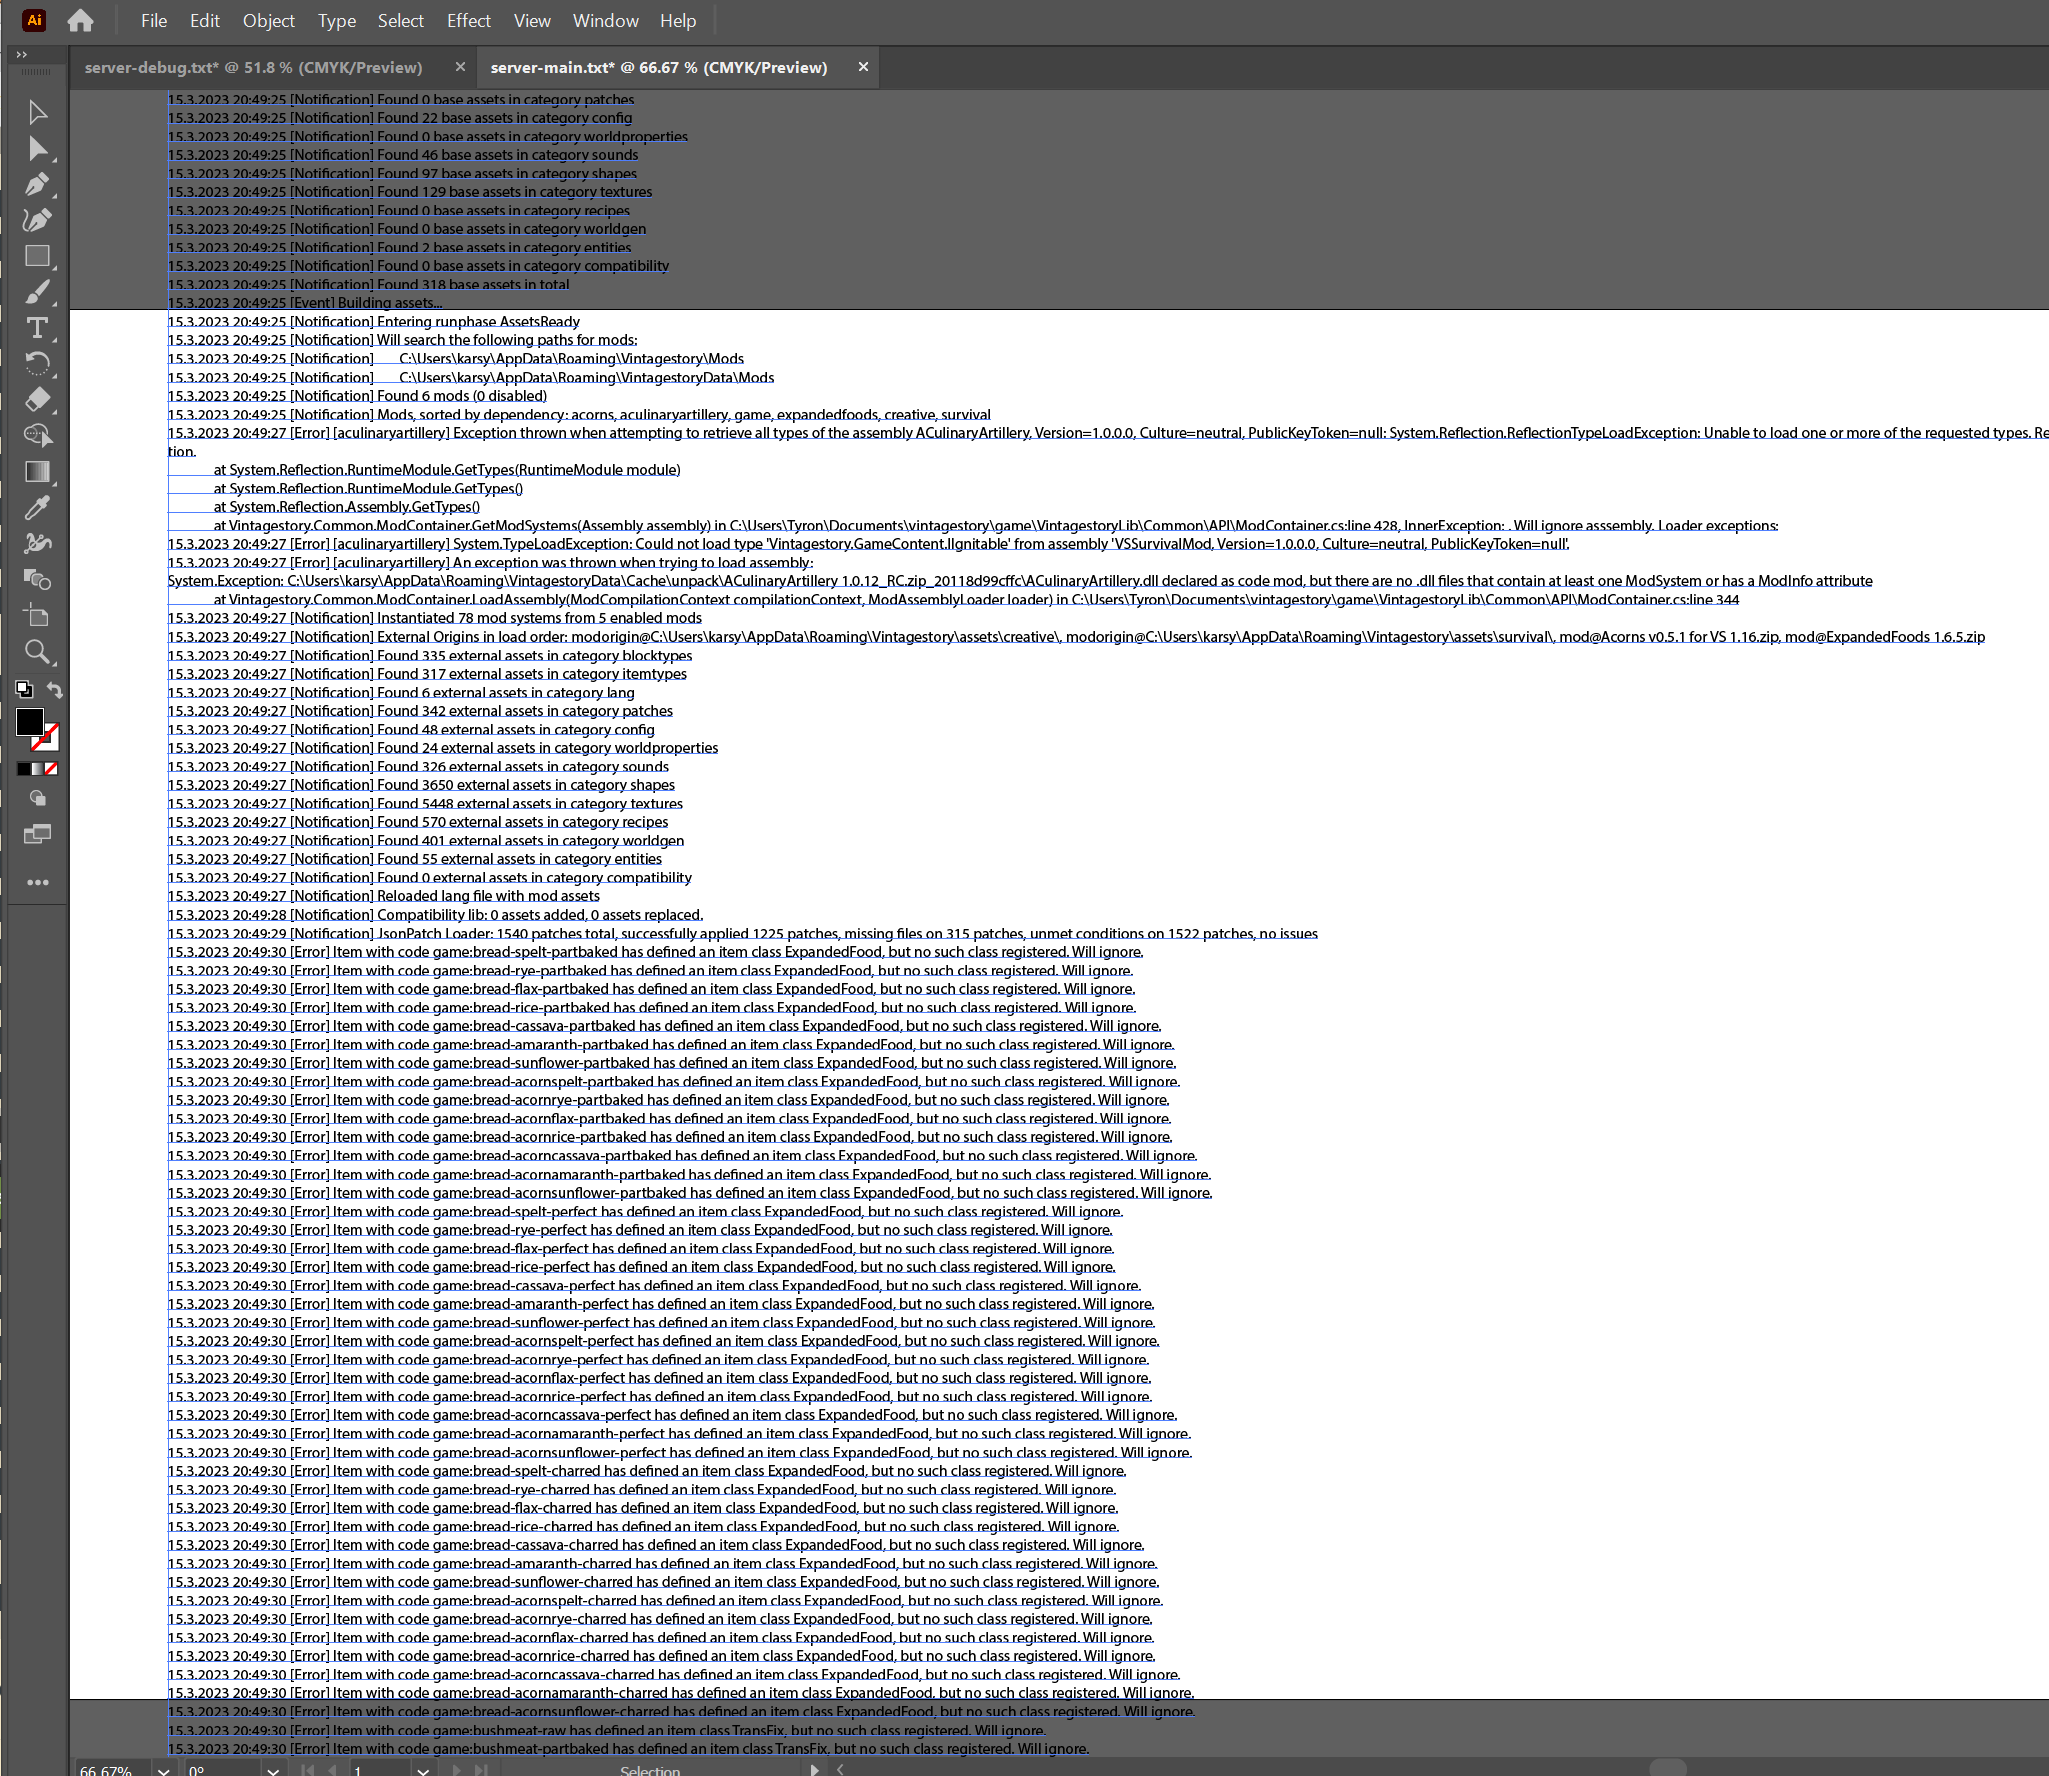Select the Curvature tool
Viewport: 2049px width, 1776px height.
[x=37, y=220]
